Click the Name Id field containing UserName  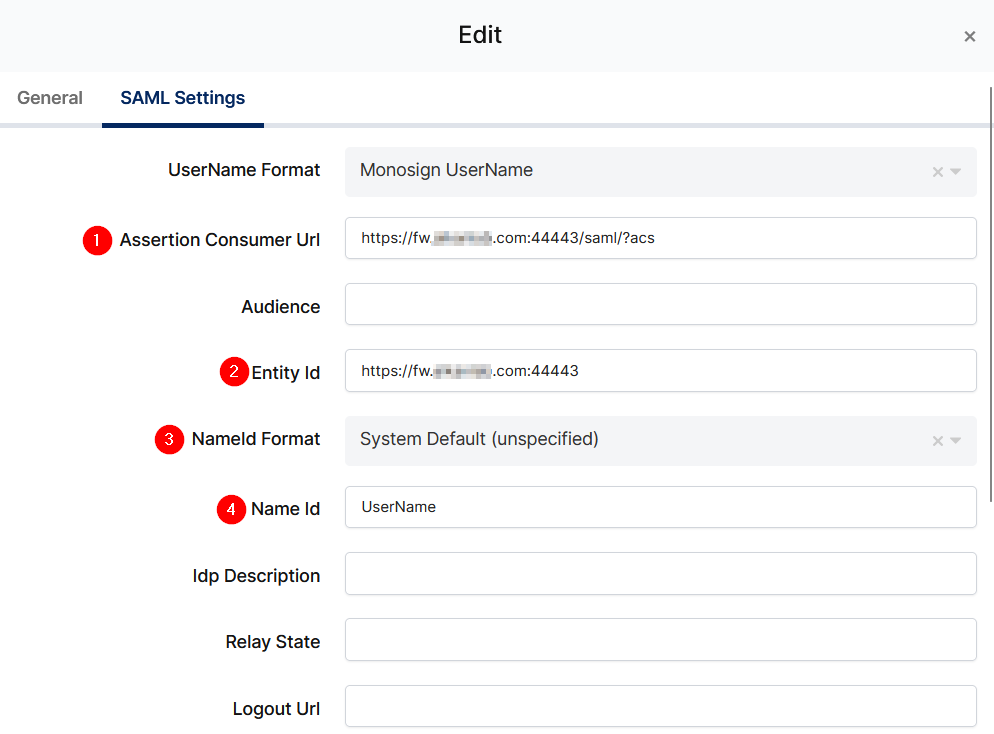click(660, 507)
